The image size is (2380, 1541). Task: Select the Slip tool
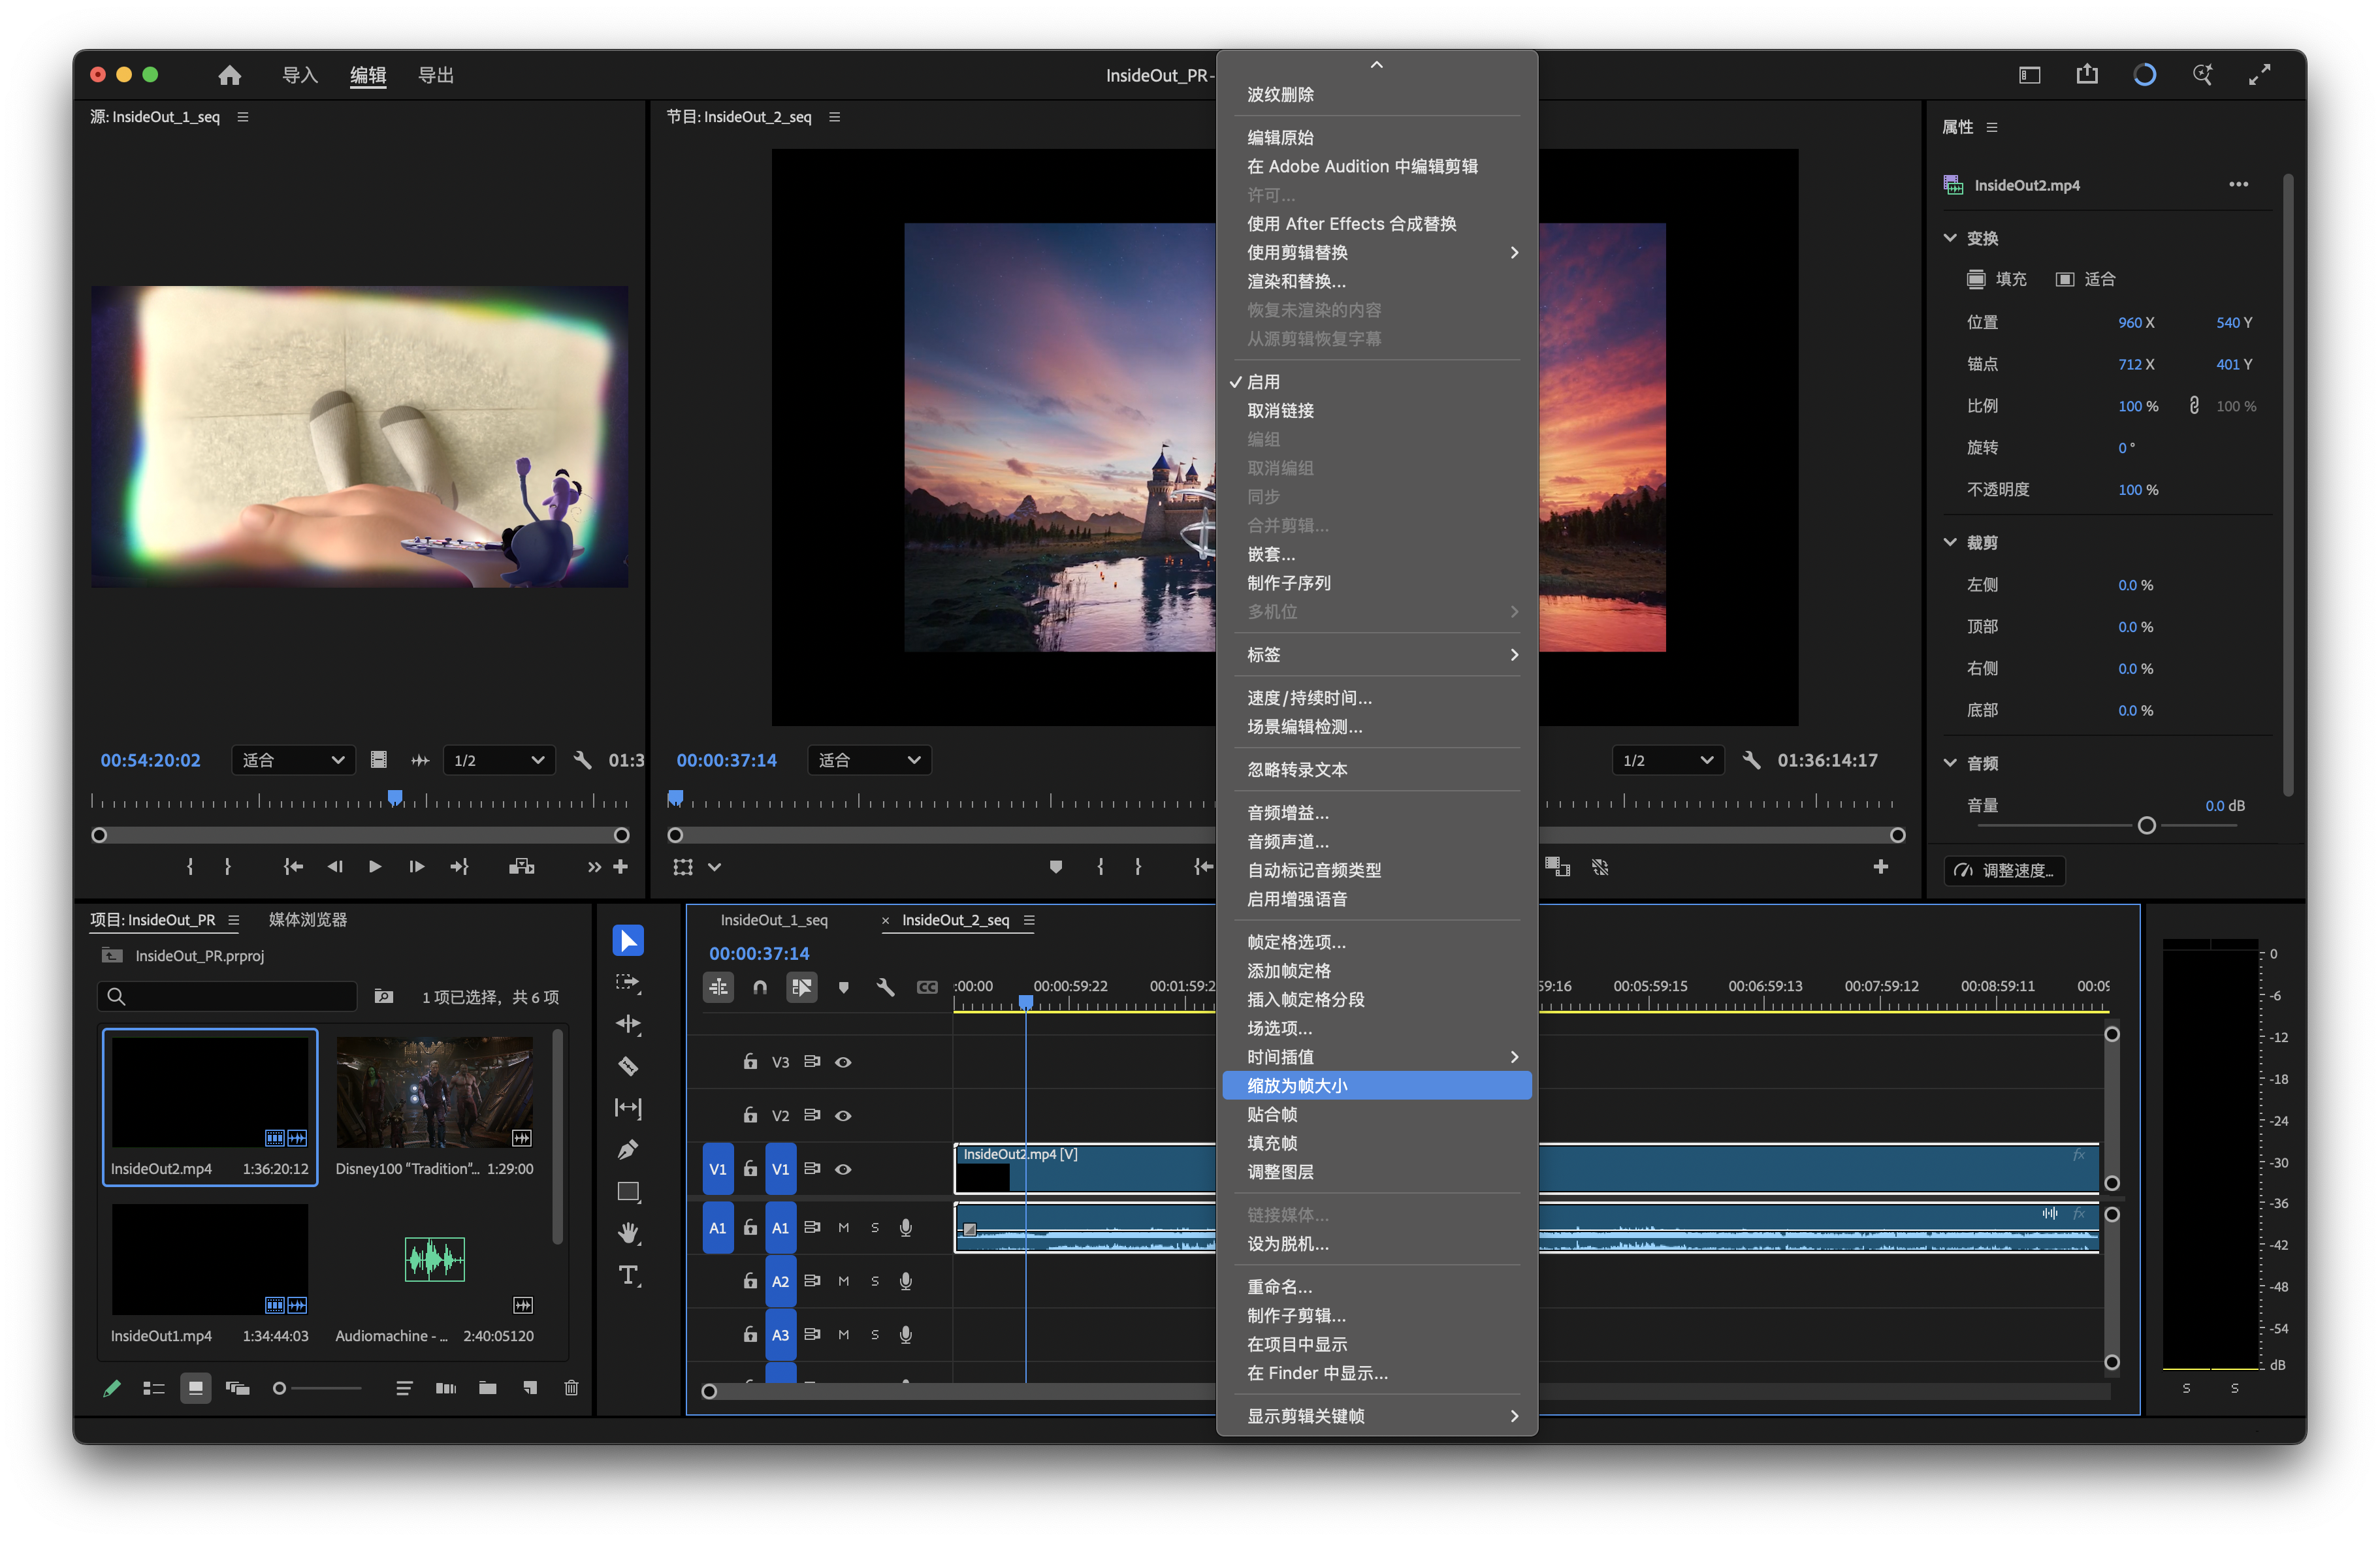[628, 1108]
